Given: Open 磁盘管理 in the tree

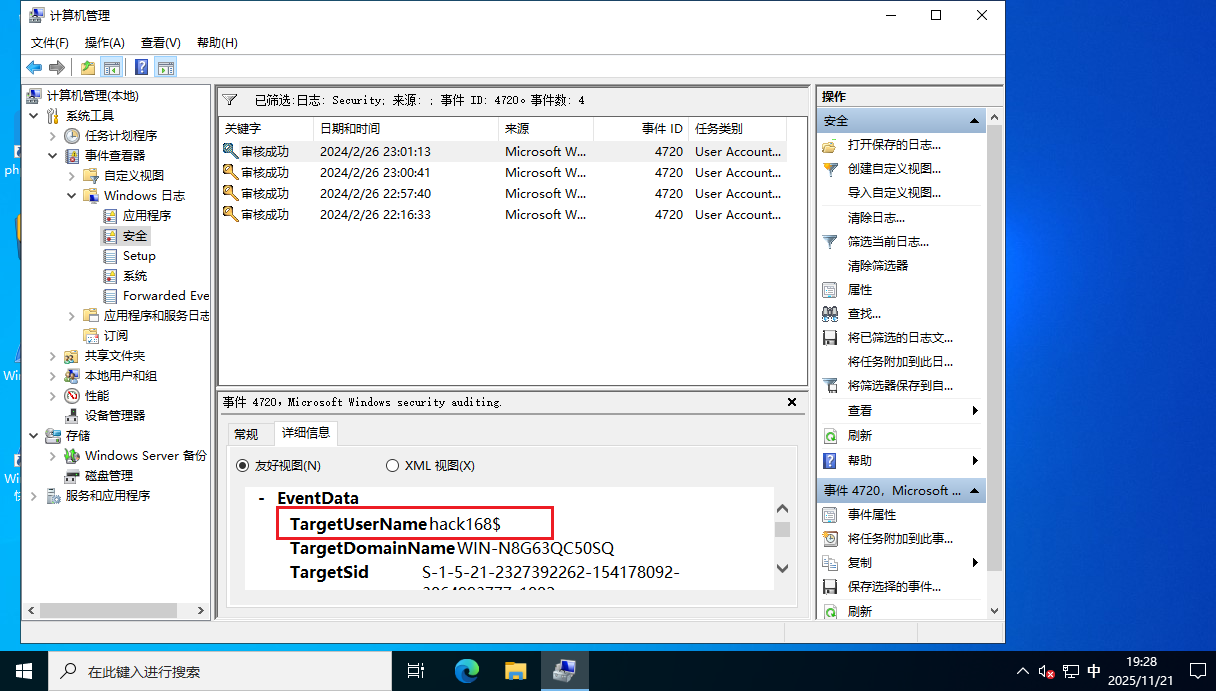Looking at the screenshot, I should click(x=109, y=475).
